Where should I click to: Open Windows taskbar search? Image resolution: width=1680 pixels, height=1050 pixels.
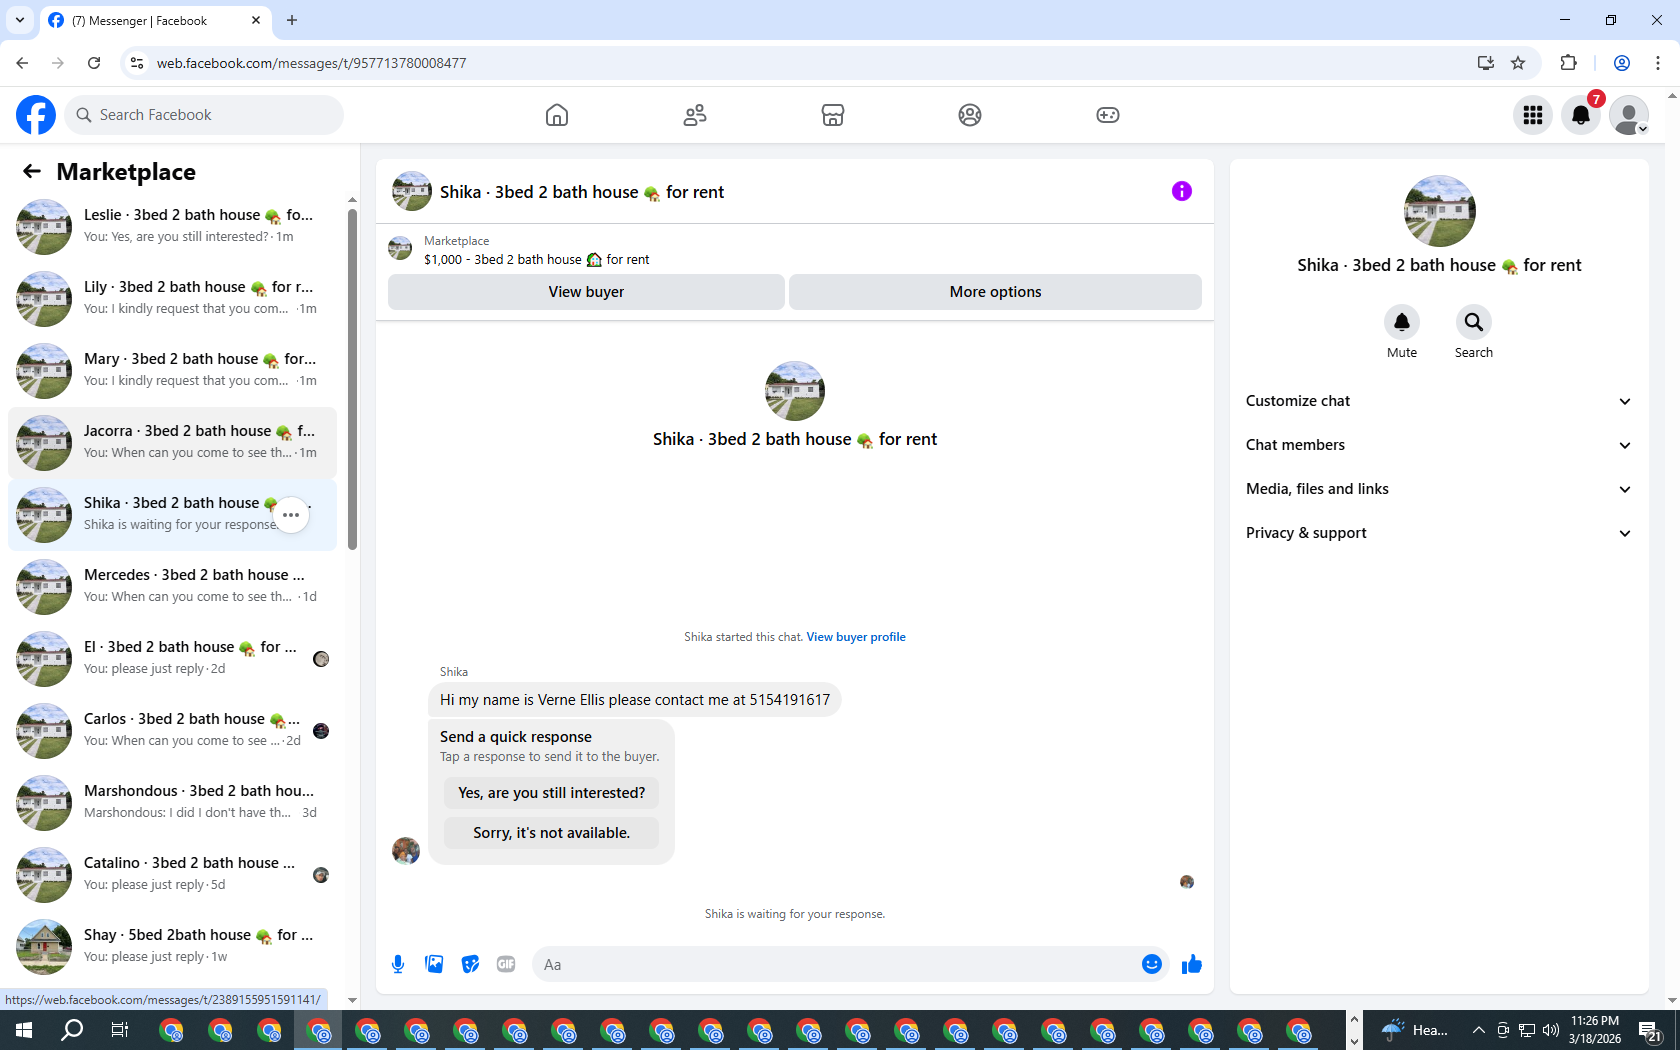point(72,1030)
